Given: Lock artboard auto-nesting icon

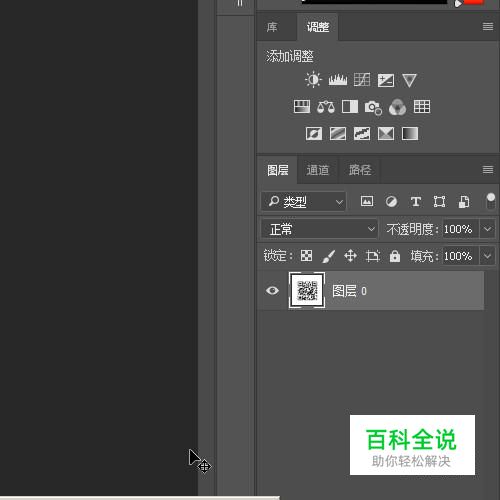Looking at the screenshot, I should point(372,256).
